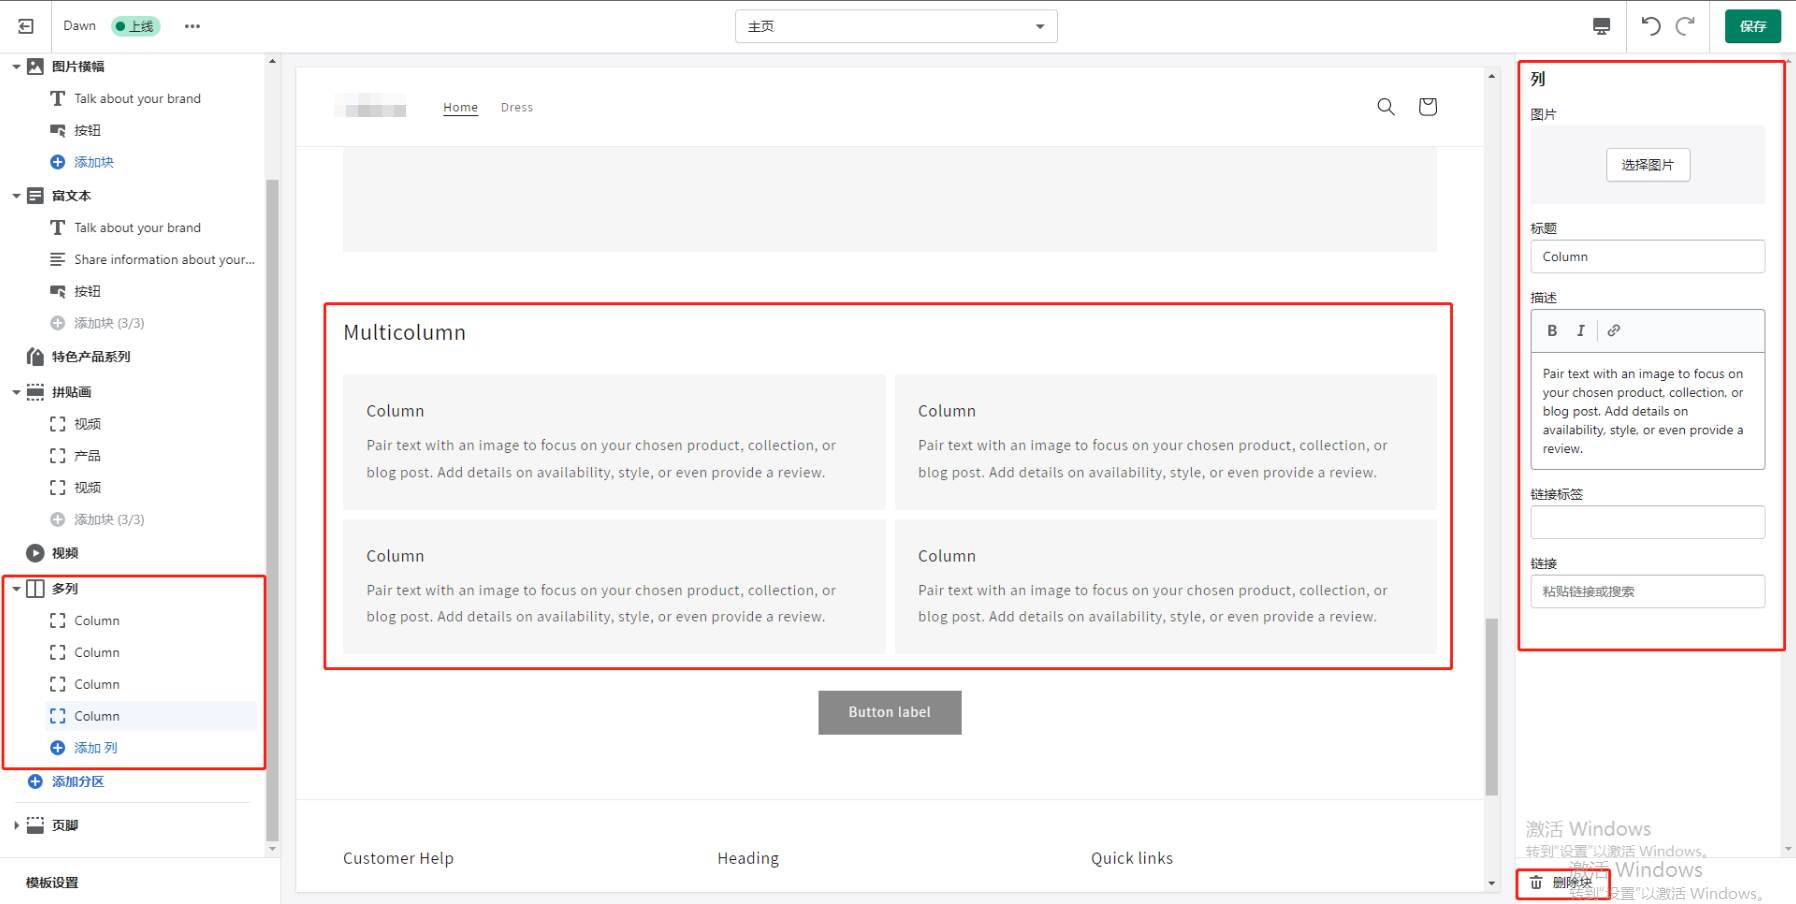This screenshot has height=904, width=1796.
Task: Collapse the 多列 section in sidebar
Action: pyautogui.click(x=16, y=589)
